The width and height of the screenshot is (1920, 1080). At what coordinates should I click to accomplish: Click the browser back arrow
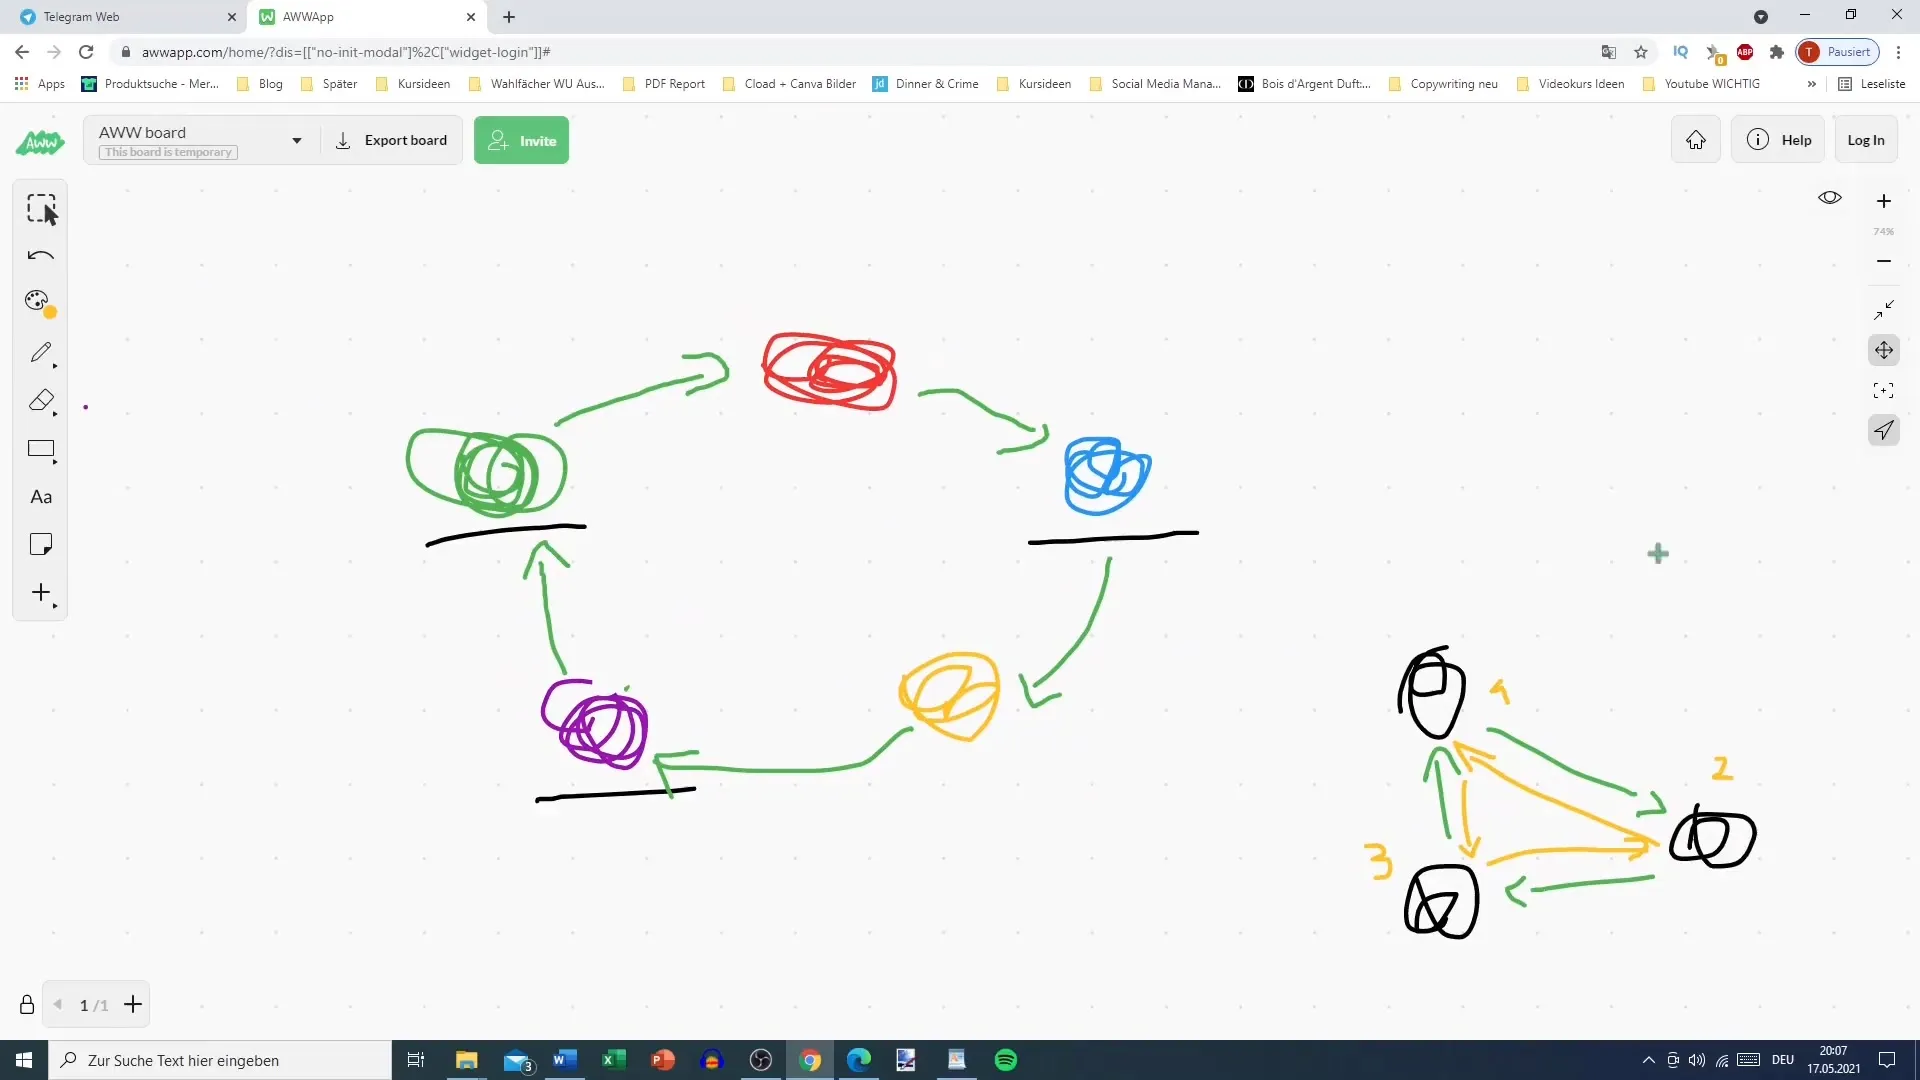click(22, 52)
